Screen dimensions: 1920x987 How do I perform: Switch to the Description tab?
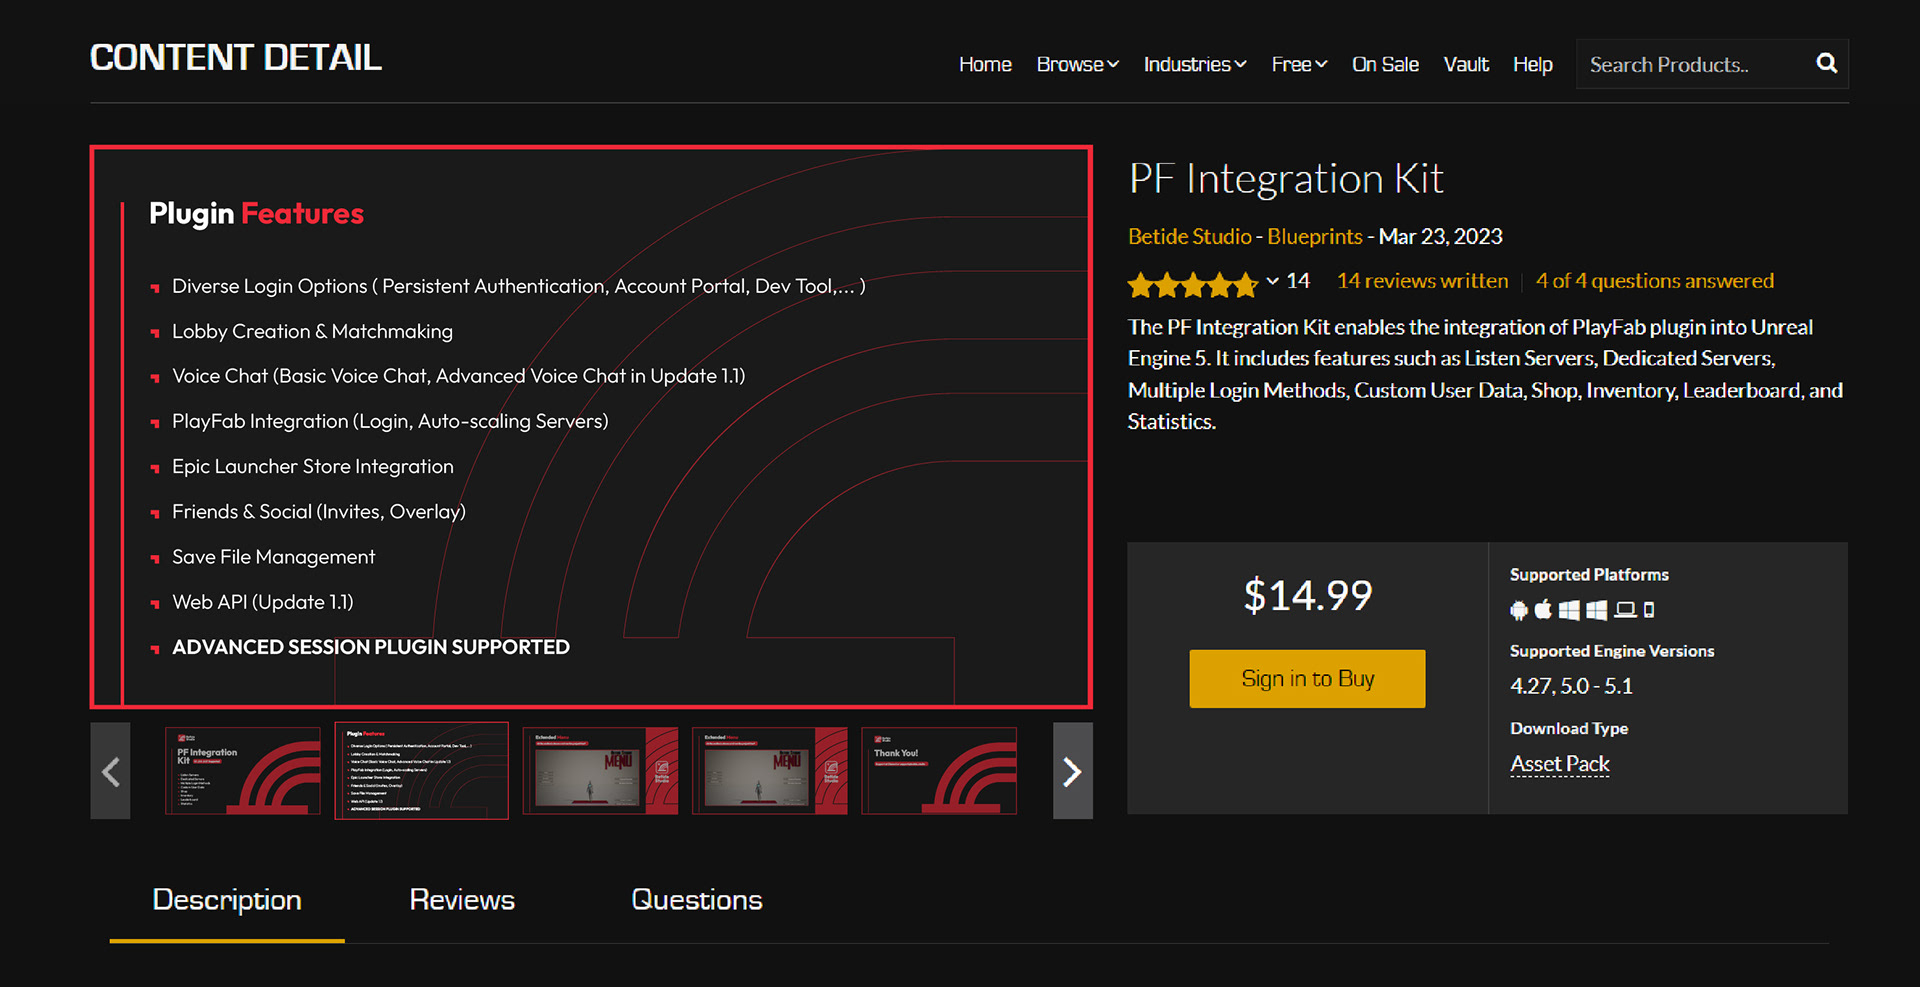(x=227, y=900)
